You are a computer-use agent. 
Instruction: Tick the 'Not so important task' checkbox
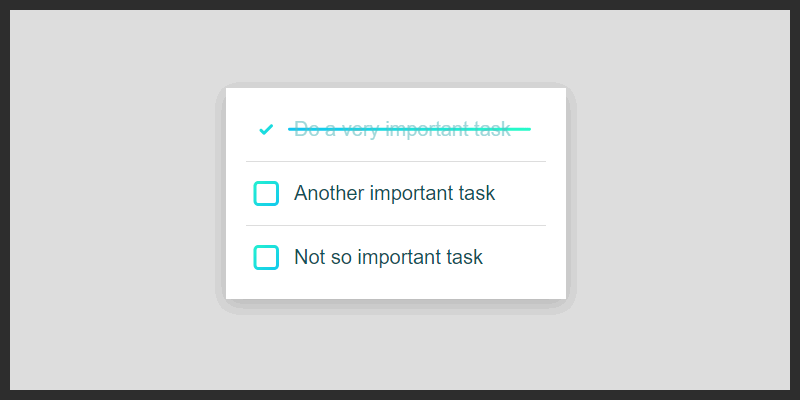point(266,257)
